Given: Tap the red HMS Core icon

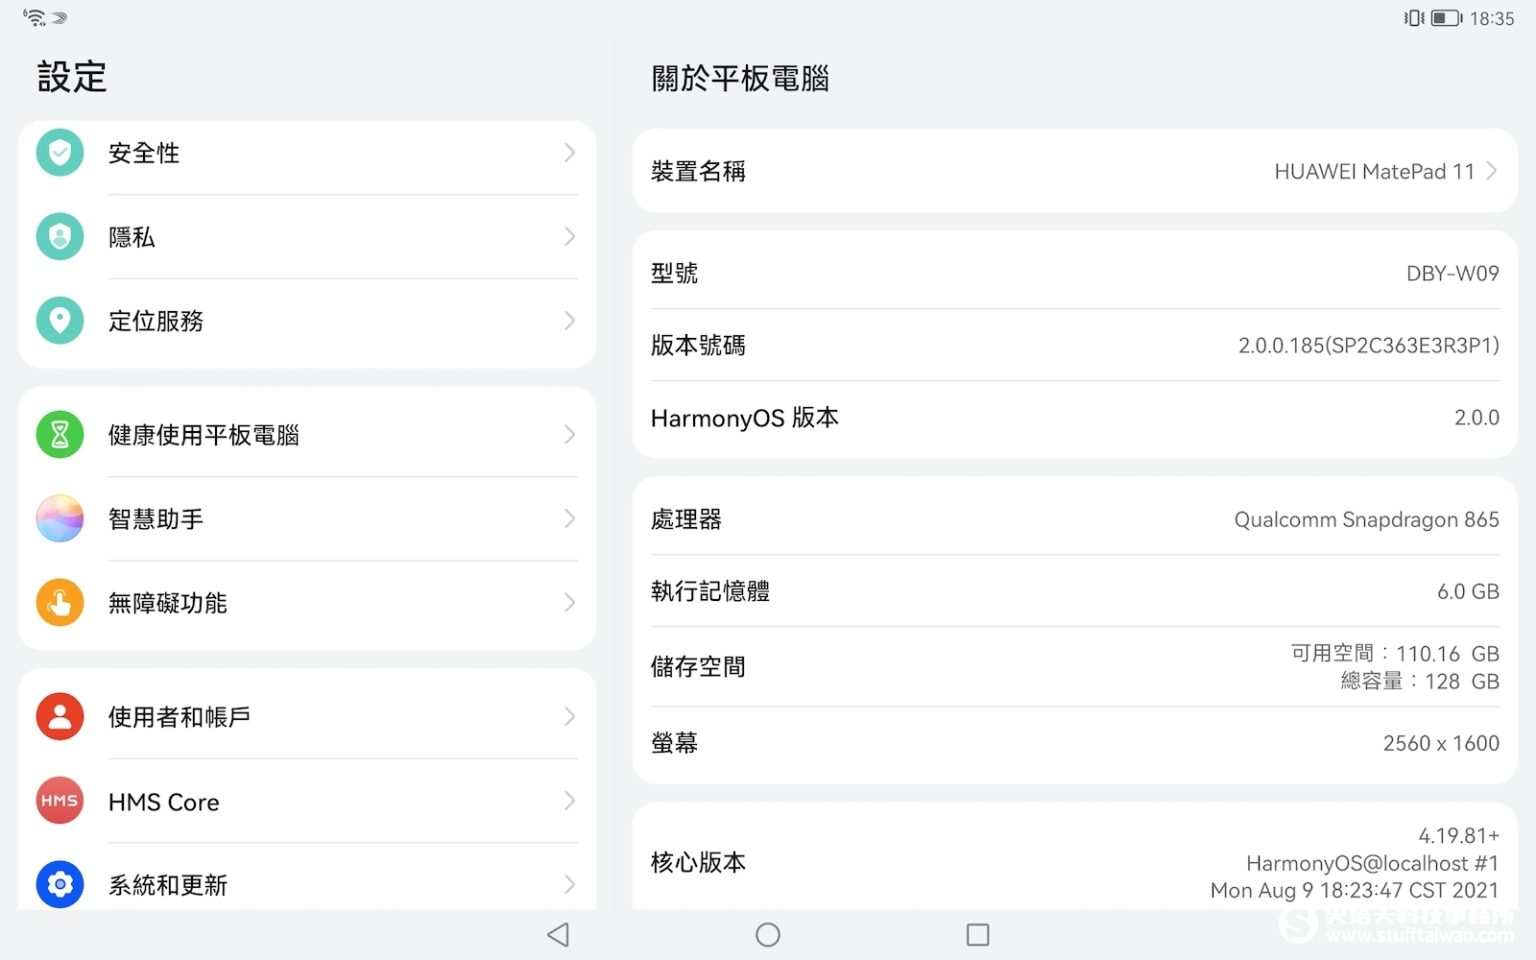Looking at the screenshot, I should click(60, 801).
